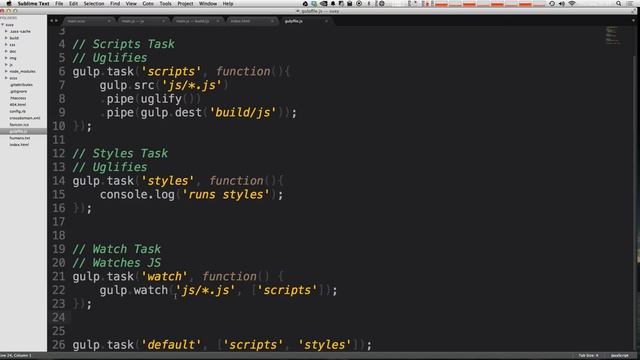Close the first main.scss tab
This screenshot has height=360, width=640.
point(109,21)
